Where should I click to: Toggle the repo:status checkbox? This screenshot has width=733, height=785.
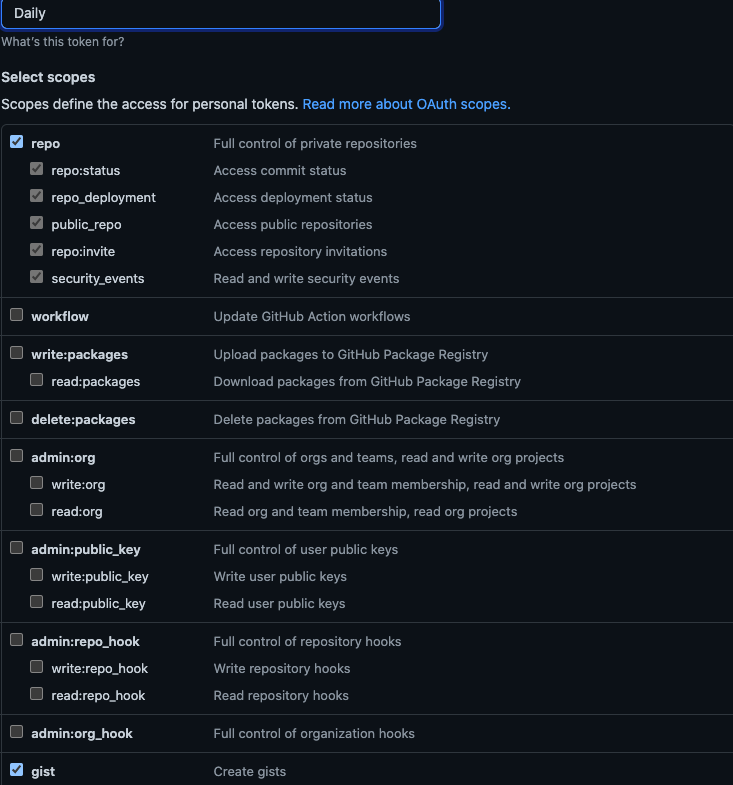click(x=37, y=169)
